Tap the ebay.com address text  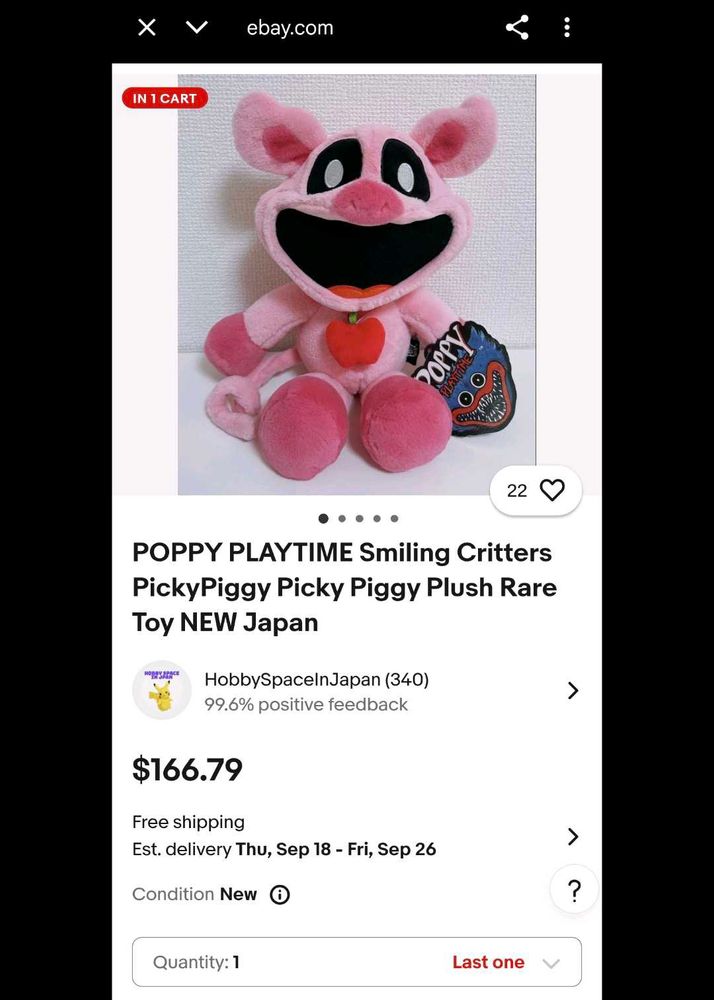[290, 28]
